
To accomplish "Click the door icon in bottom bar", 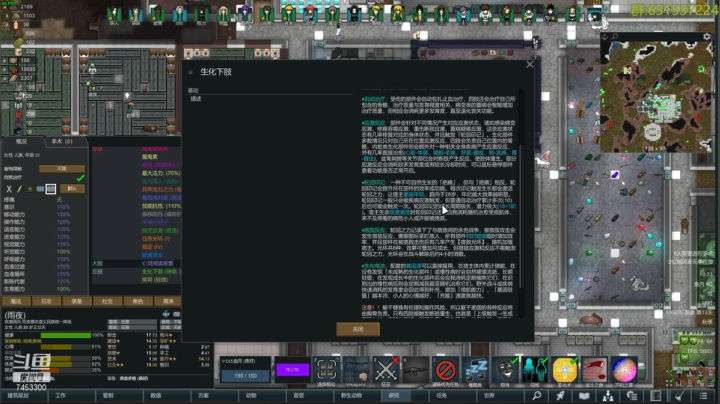I will tap(656, 396).
